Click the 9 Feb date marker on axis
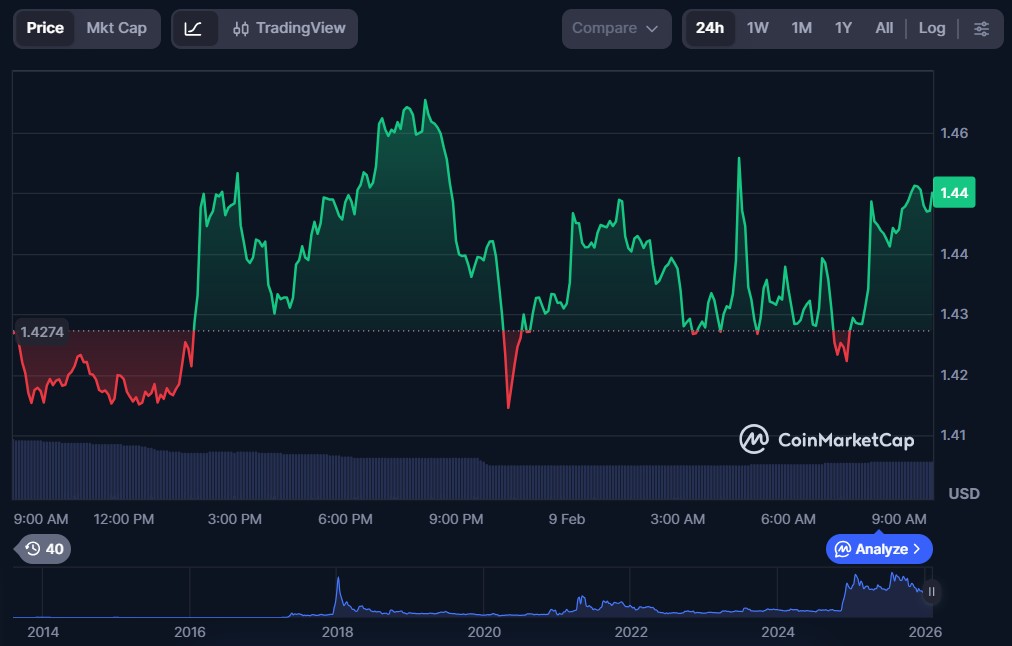Screen dimensions: 1012x646 click(x=566, y=519)
